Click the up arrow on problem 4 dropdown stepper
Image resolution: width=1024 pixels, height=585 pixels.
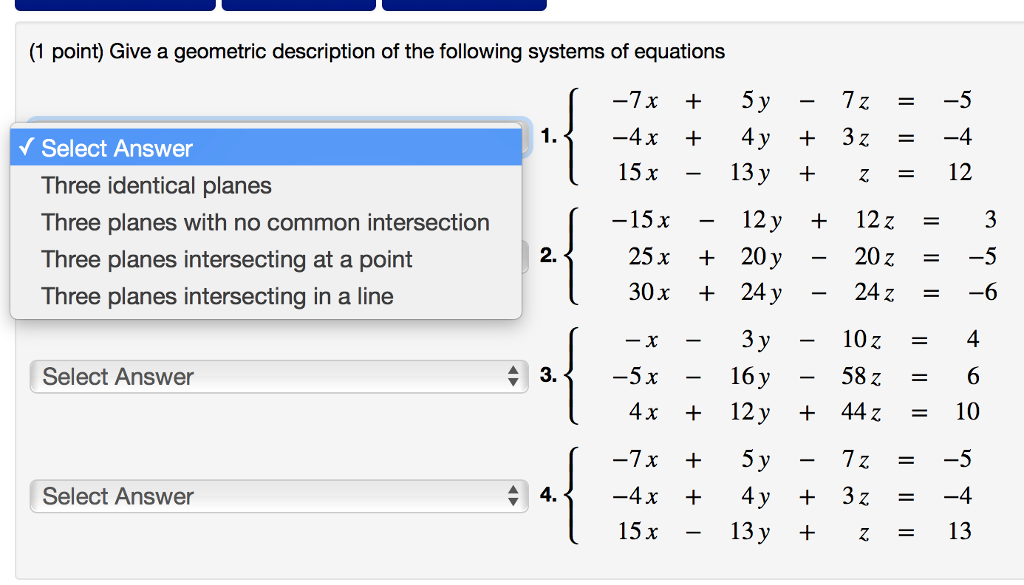[512, 491]
